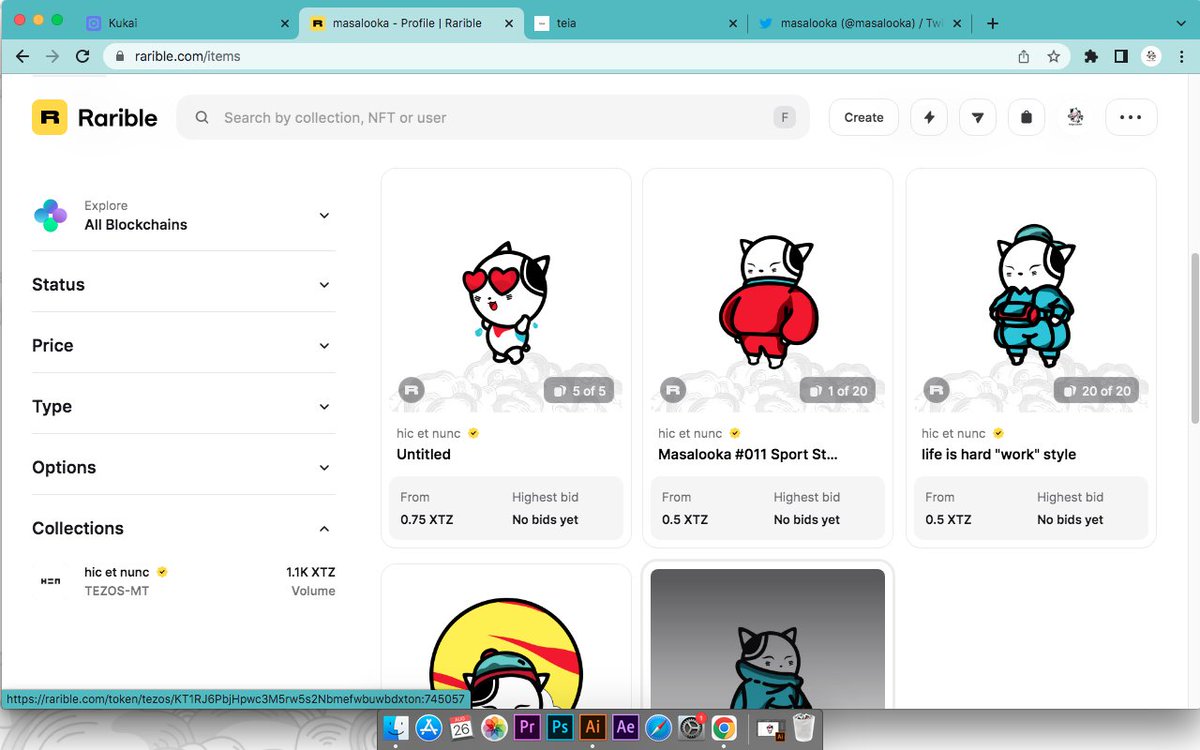
Task: Open the teal work-suit cat thumbnail
Action: [1031, 295]
